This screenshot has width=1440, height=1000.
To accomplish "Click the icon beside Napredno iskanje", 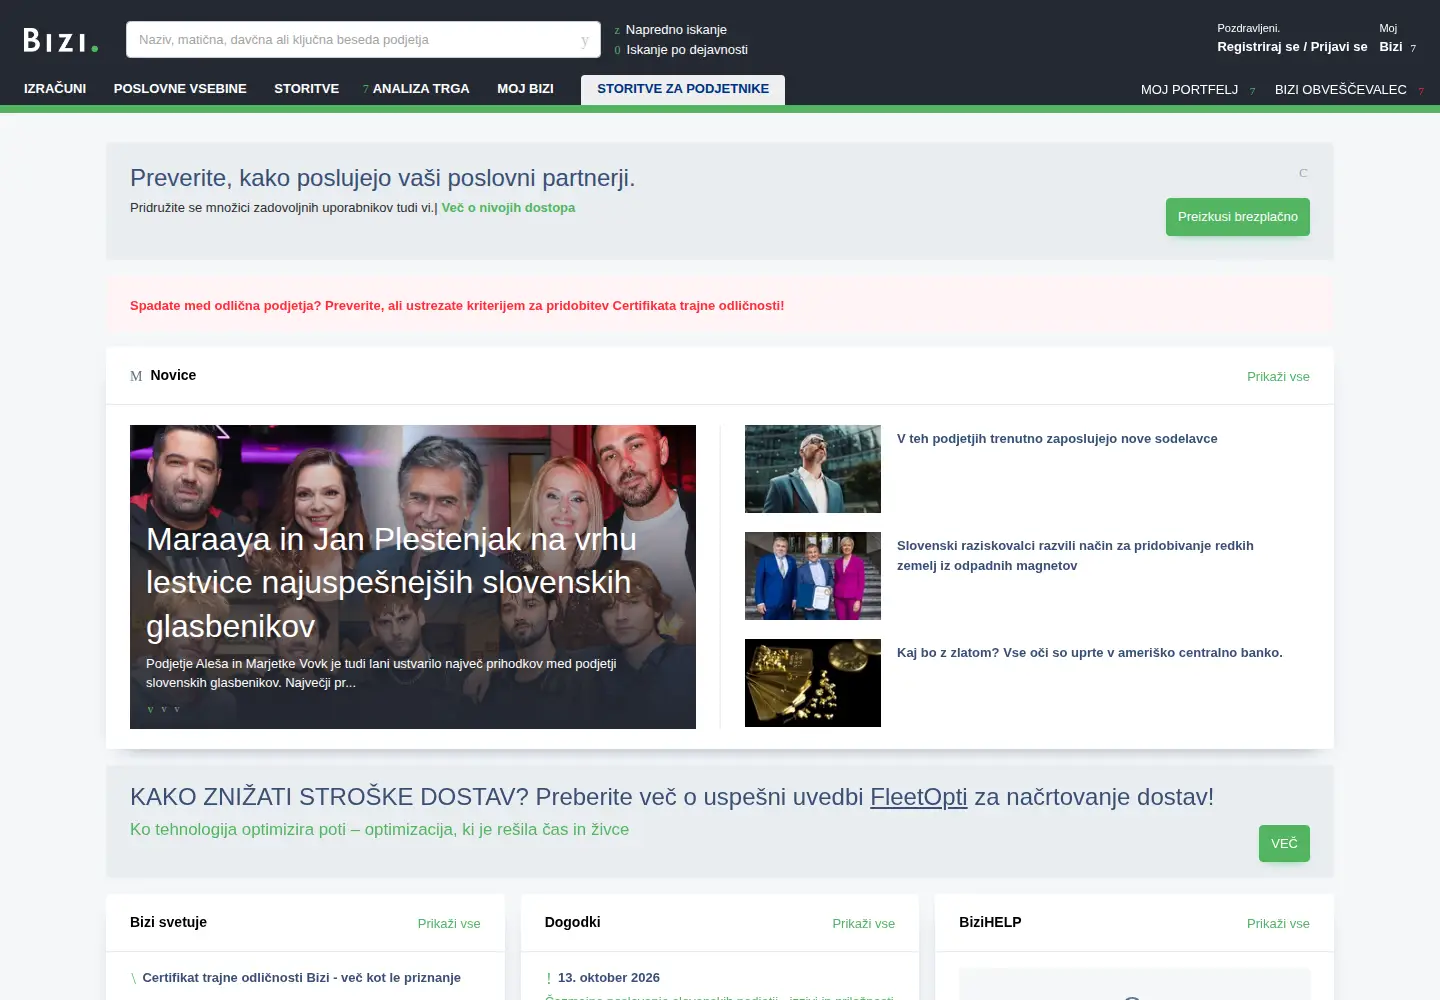I will click(x=617, y=30).
